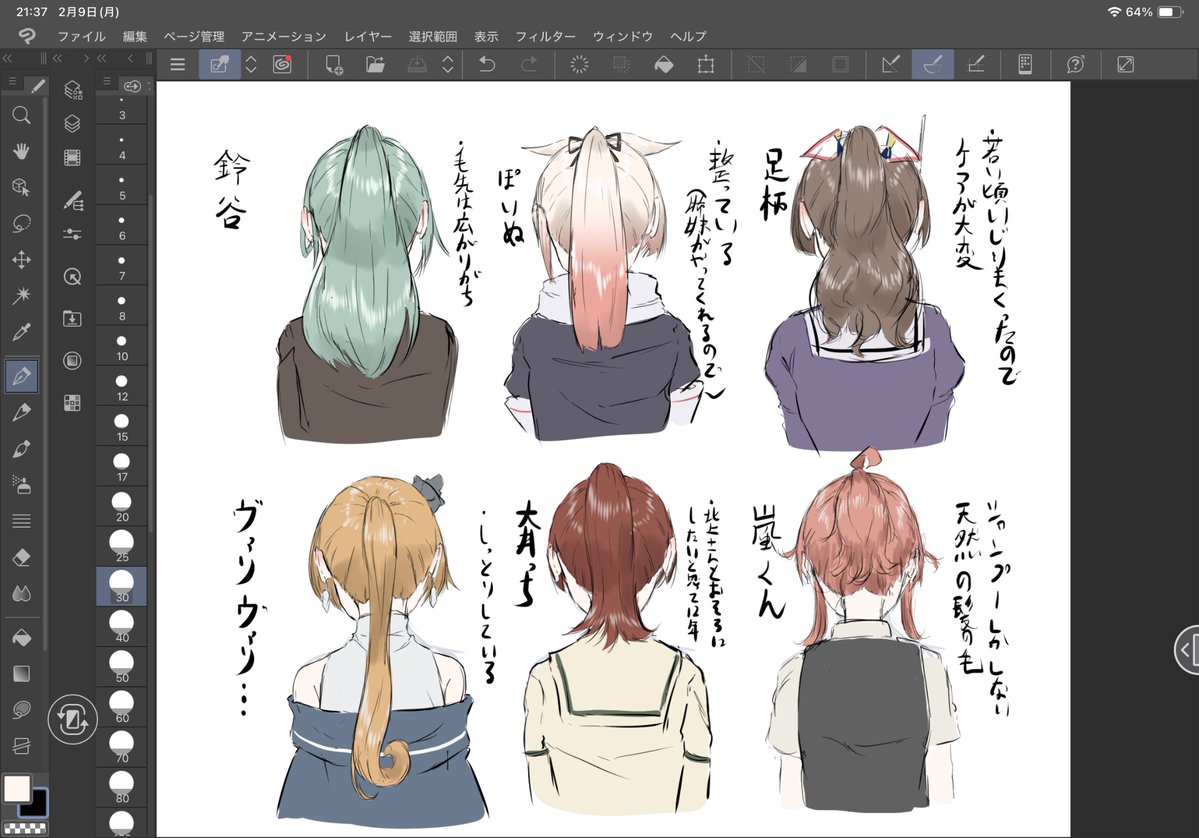Image resolution: width=1199 pixels, height=838 pixels.
Task: Open file with folder icon
Action: coord(375,65)
